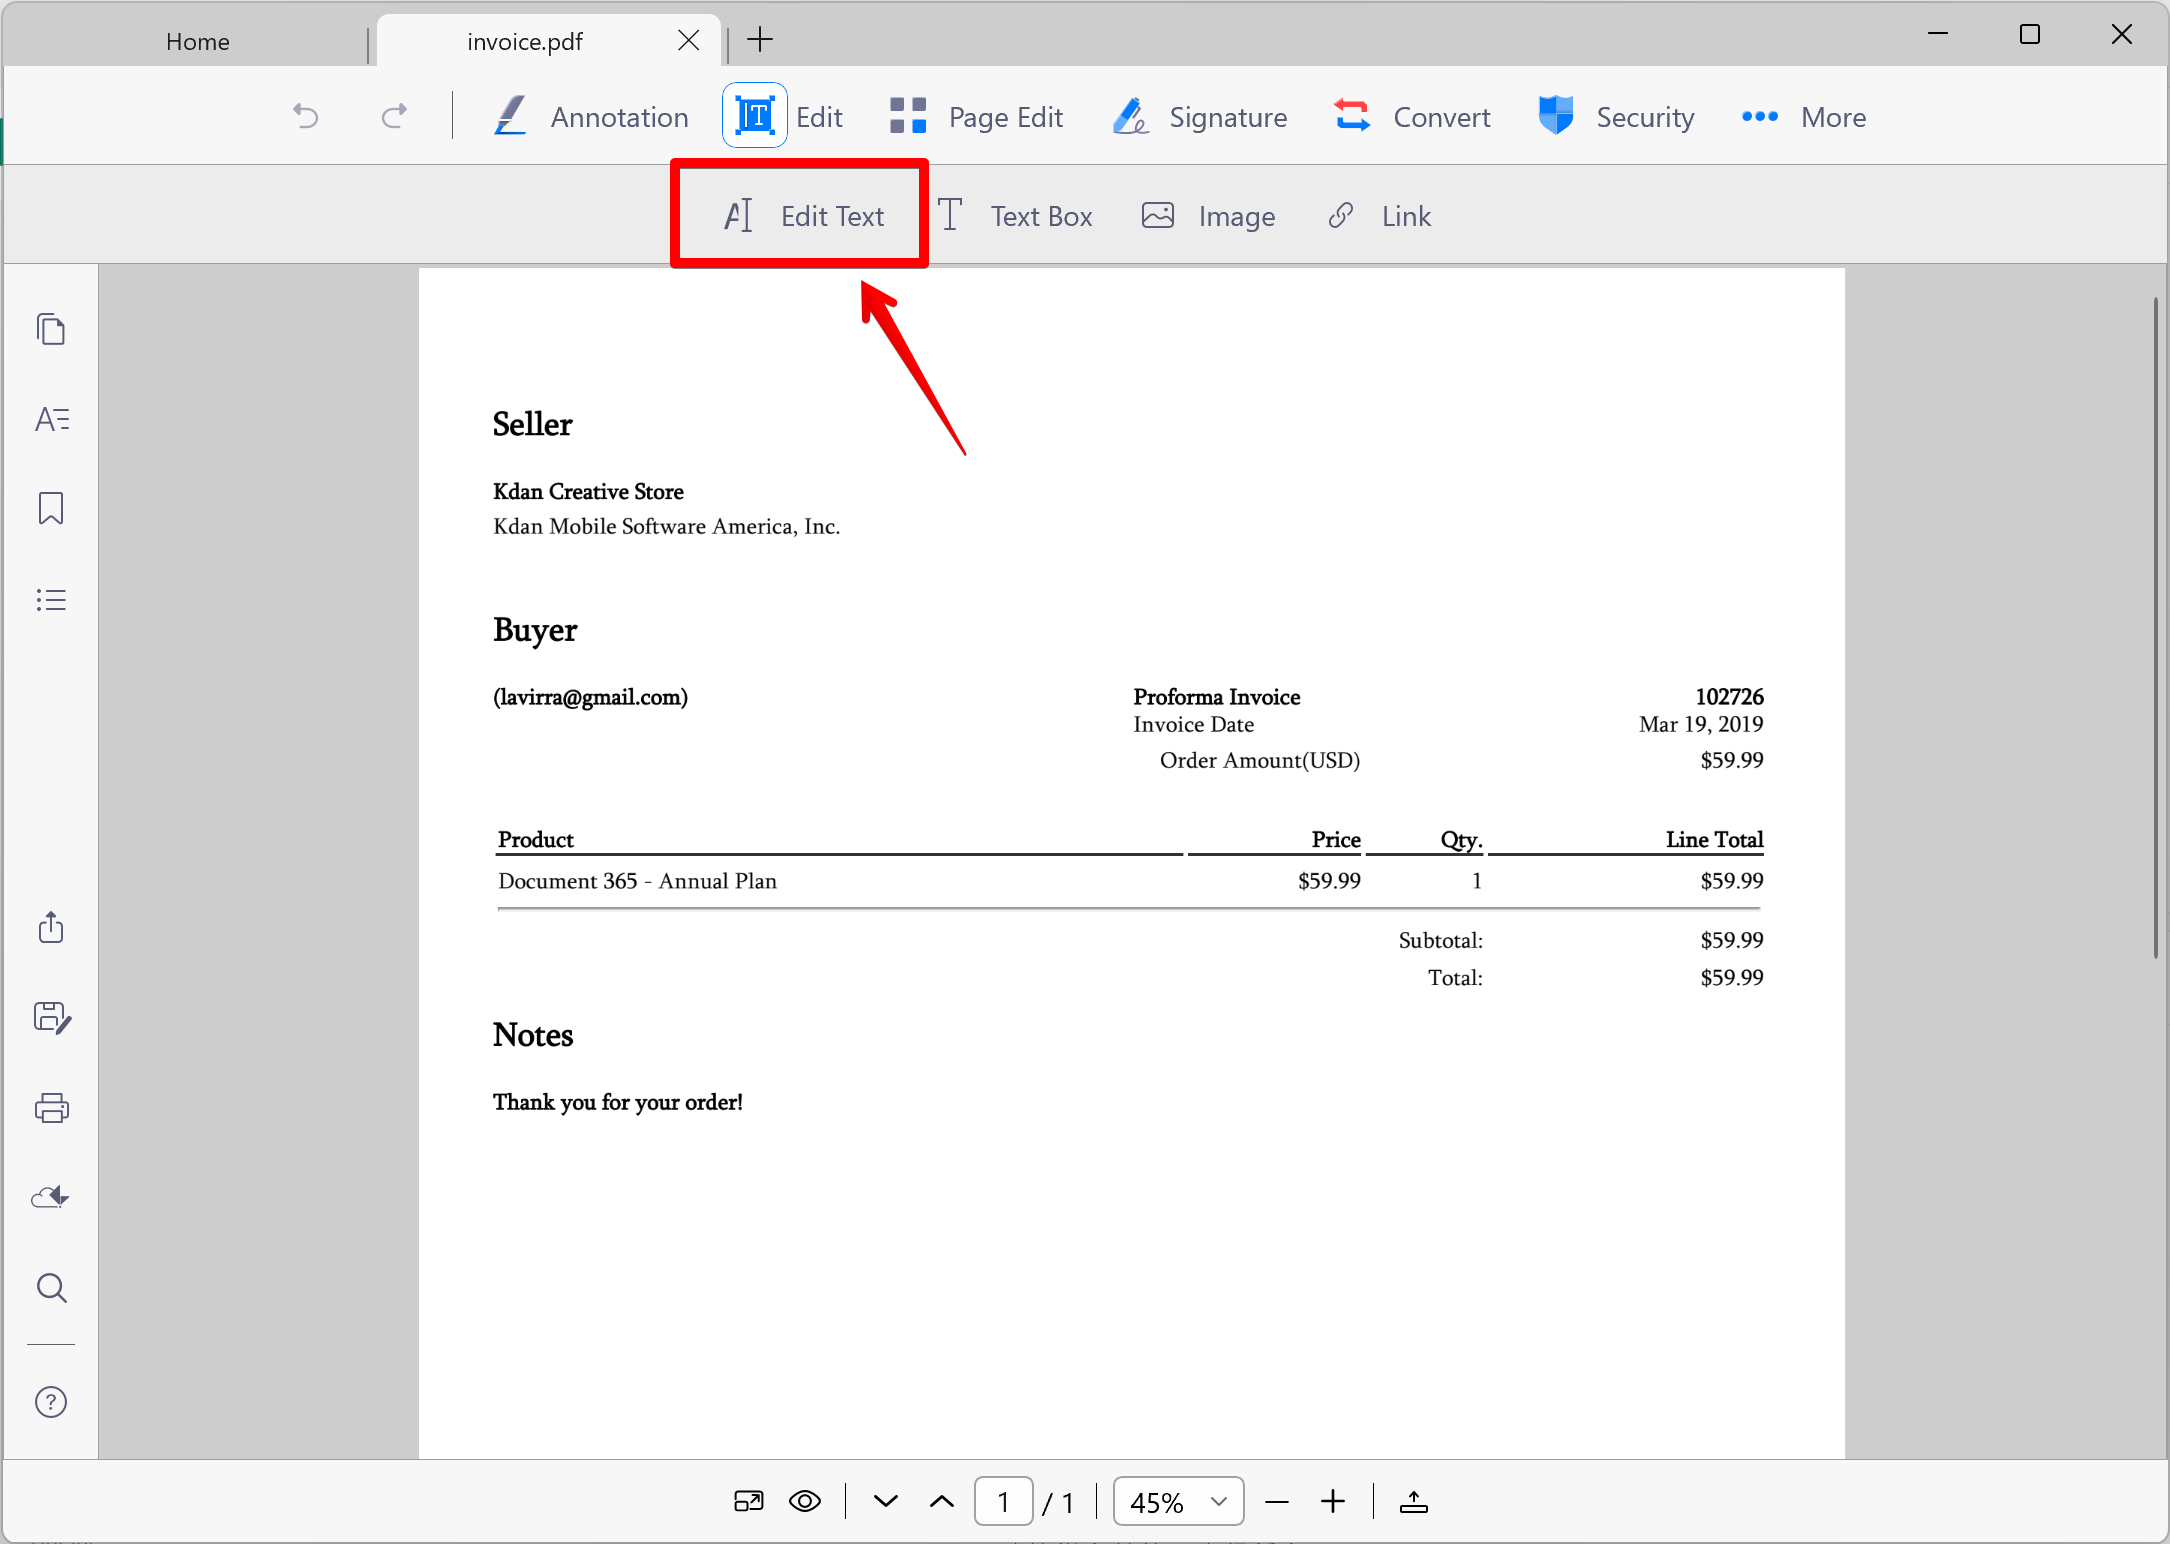Click the help question mark icon

[x=51, y=1402]
